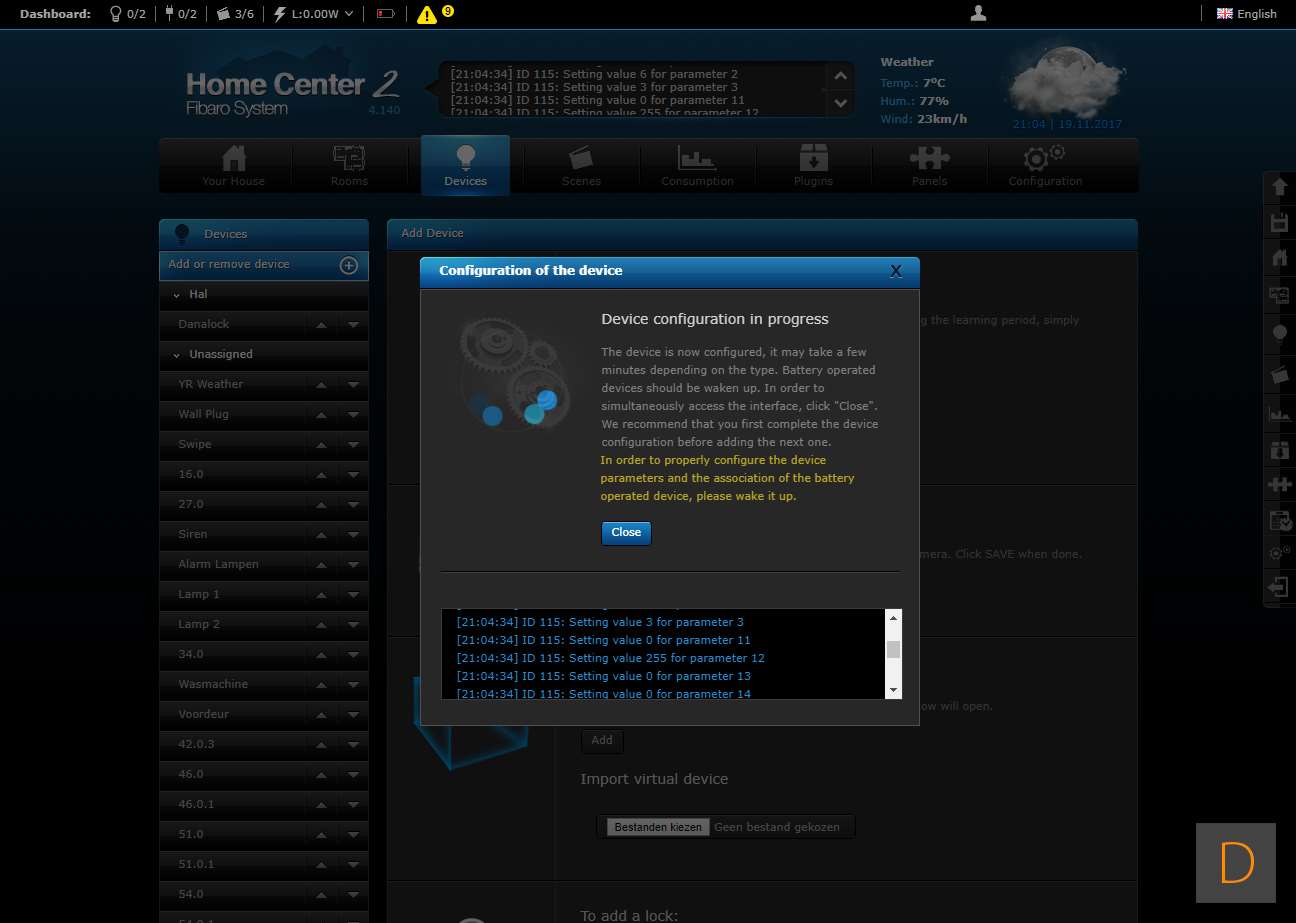This screenshot has width=1296, height=923.
Task: Click the plus icon beside Add or remove device
Action: point(349,265)
